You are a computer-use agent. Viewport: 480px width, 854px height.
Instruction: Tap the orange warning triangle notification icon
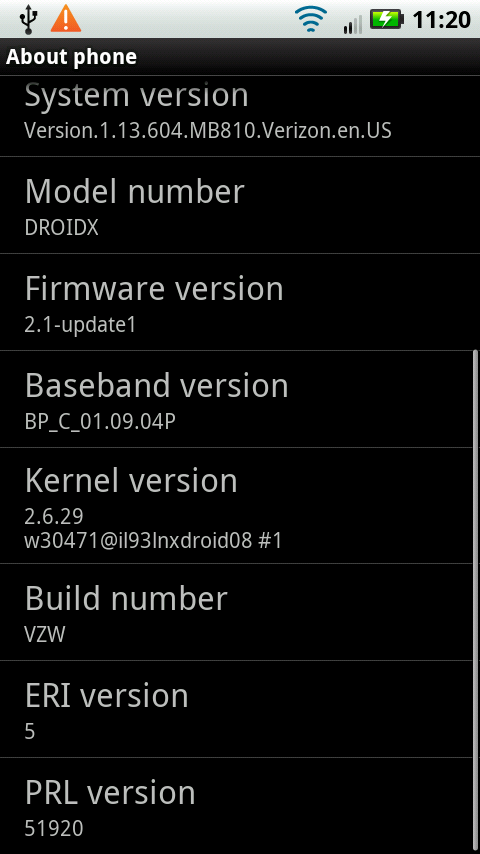pos(66,19)
